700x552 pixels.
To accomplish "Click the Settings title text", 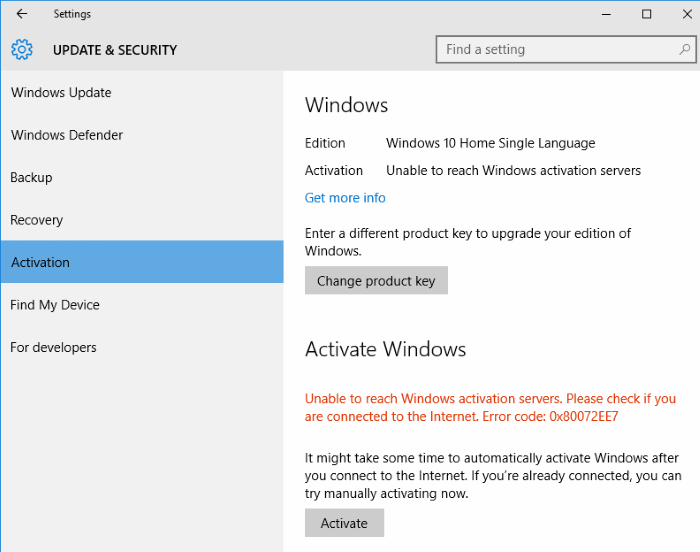I will 72,14.
